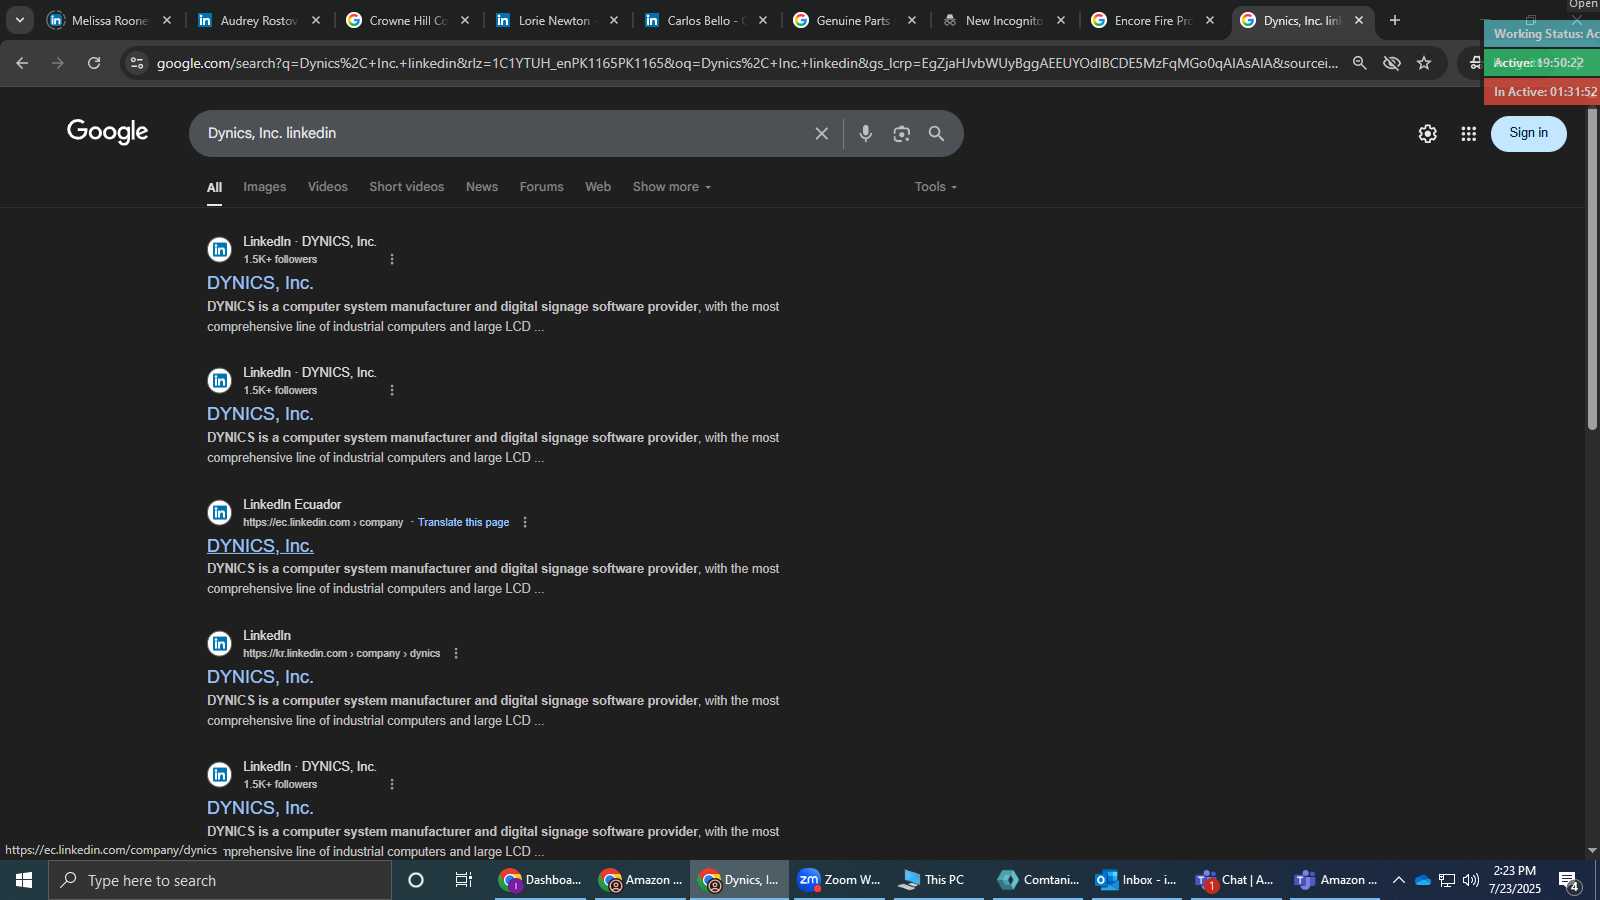The width and height of the screenshot is (1600, 900).
Task: Open the Google apps grid icon
Action: [x=1469, y=133]
